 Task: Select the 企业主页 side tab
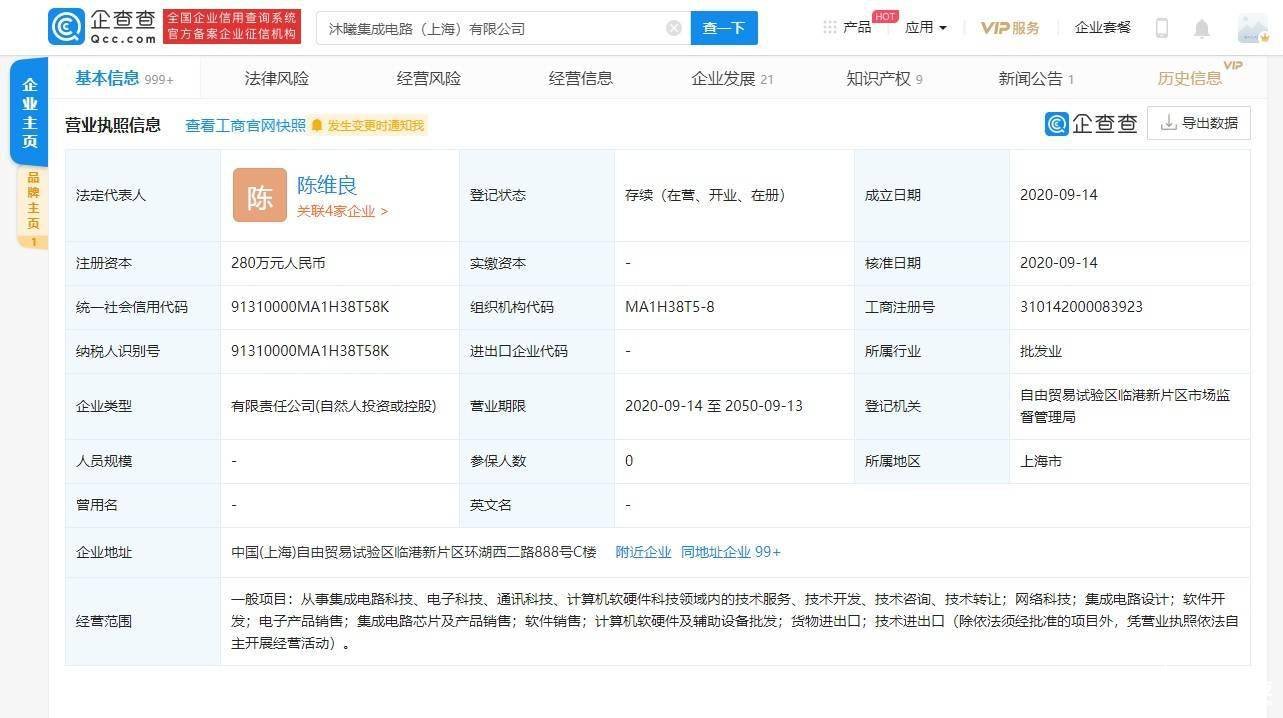coord(30,112)
